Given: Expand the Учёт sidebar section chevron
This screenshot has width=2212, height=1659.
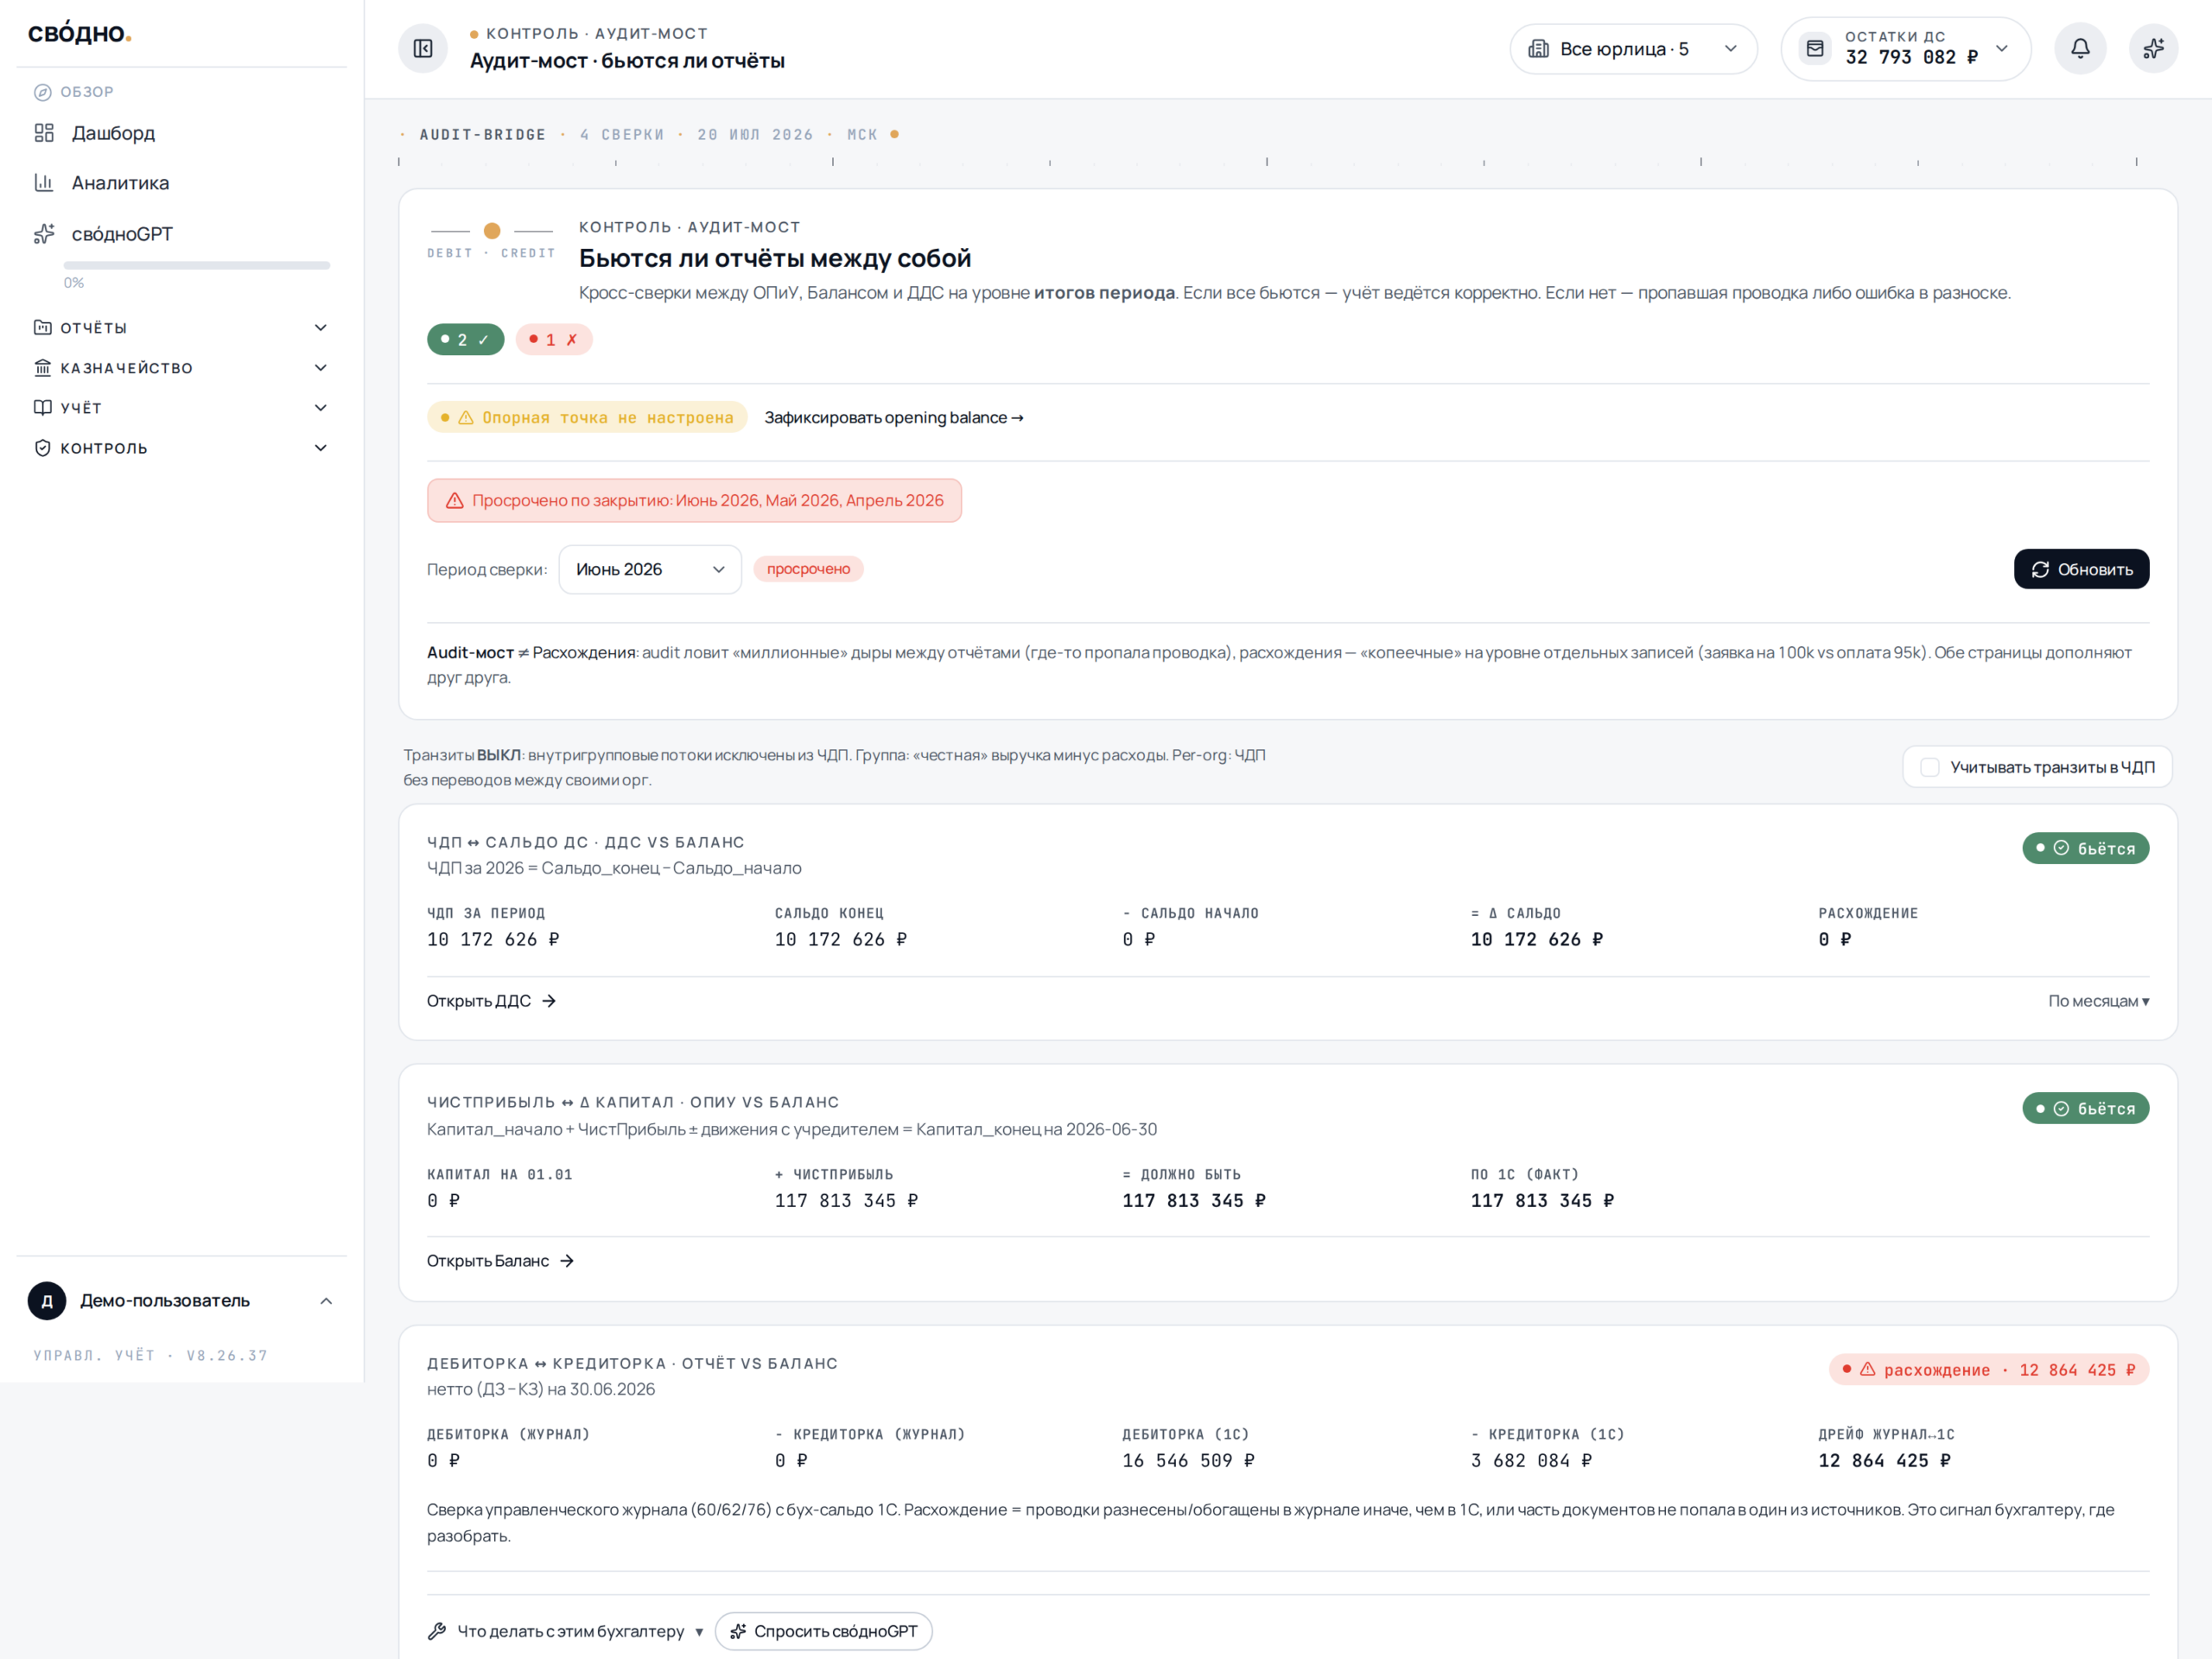Looking at the screenshot, I should [321, 408].
